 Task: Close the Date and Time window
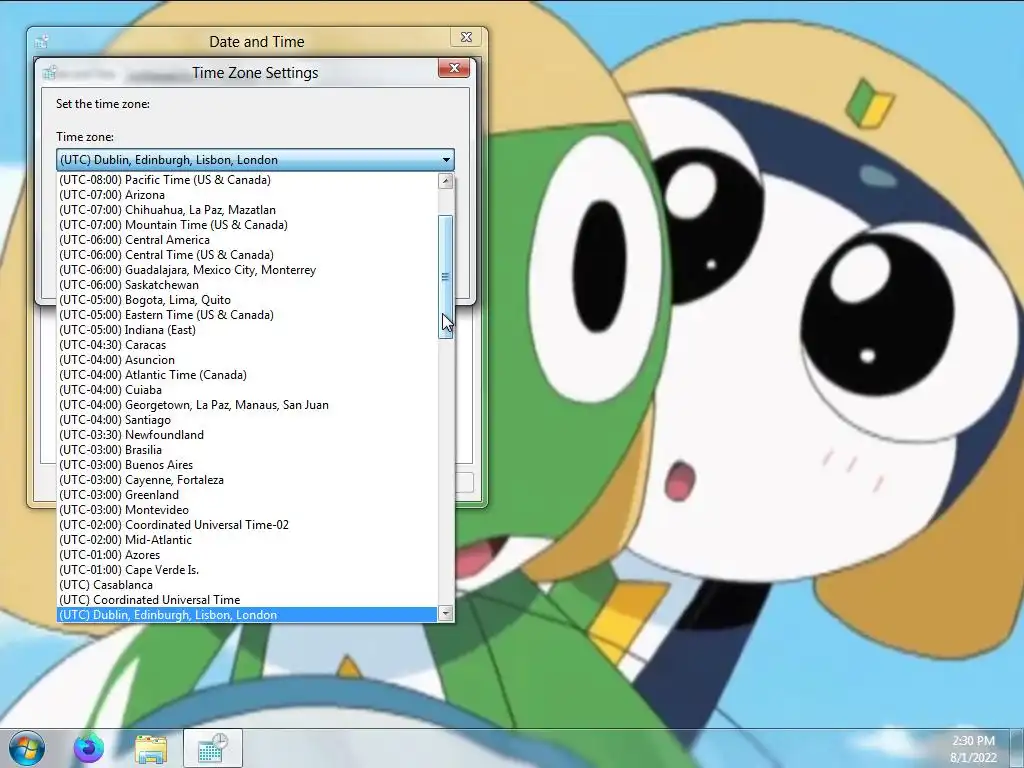[466, 37]
